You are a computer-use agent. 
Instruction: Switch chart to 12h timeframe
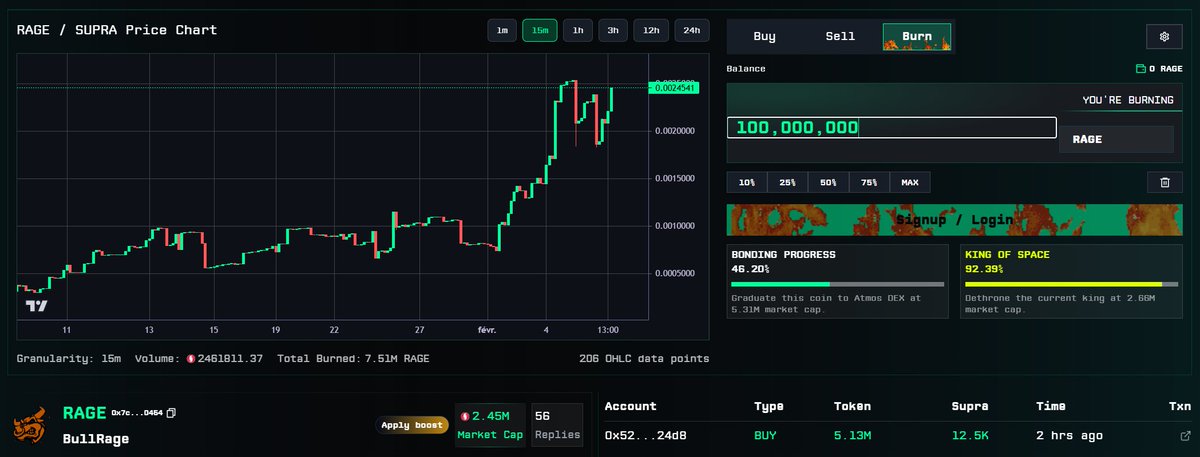(651, 30)
